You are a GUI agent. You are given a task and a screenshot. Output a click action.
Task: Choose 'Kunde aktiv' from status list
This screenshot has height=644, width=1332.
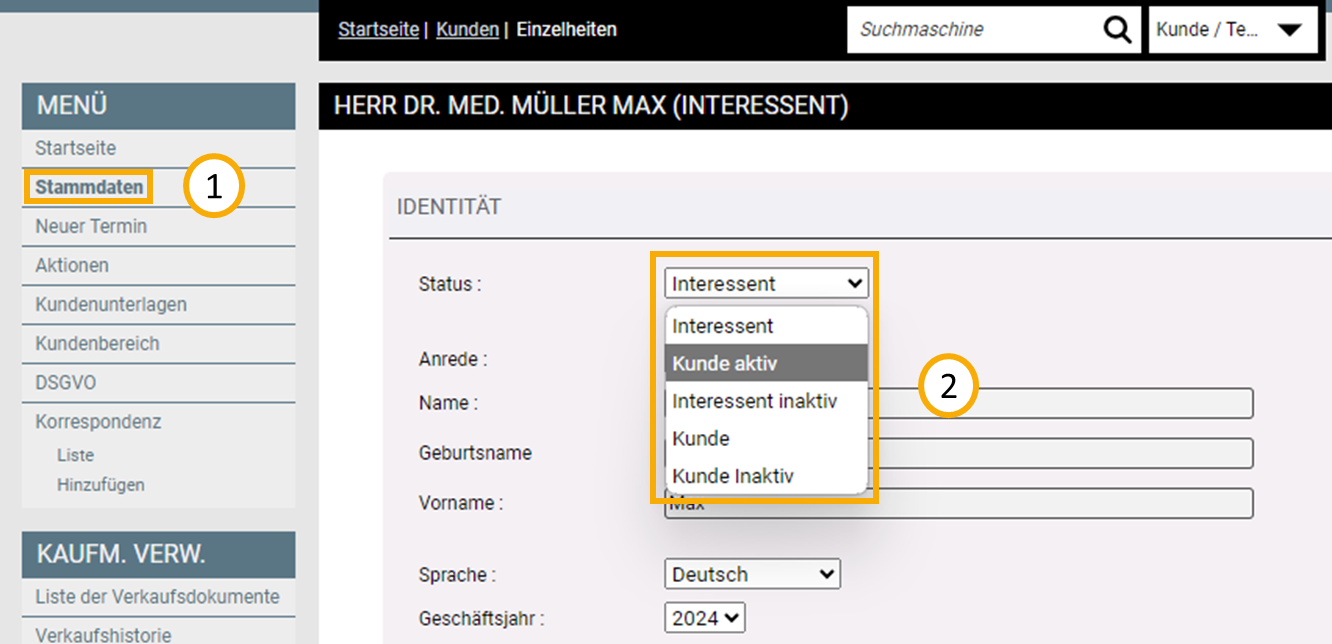[x=765, y=363]
